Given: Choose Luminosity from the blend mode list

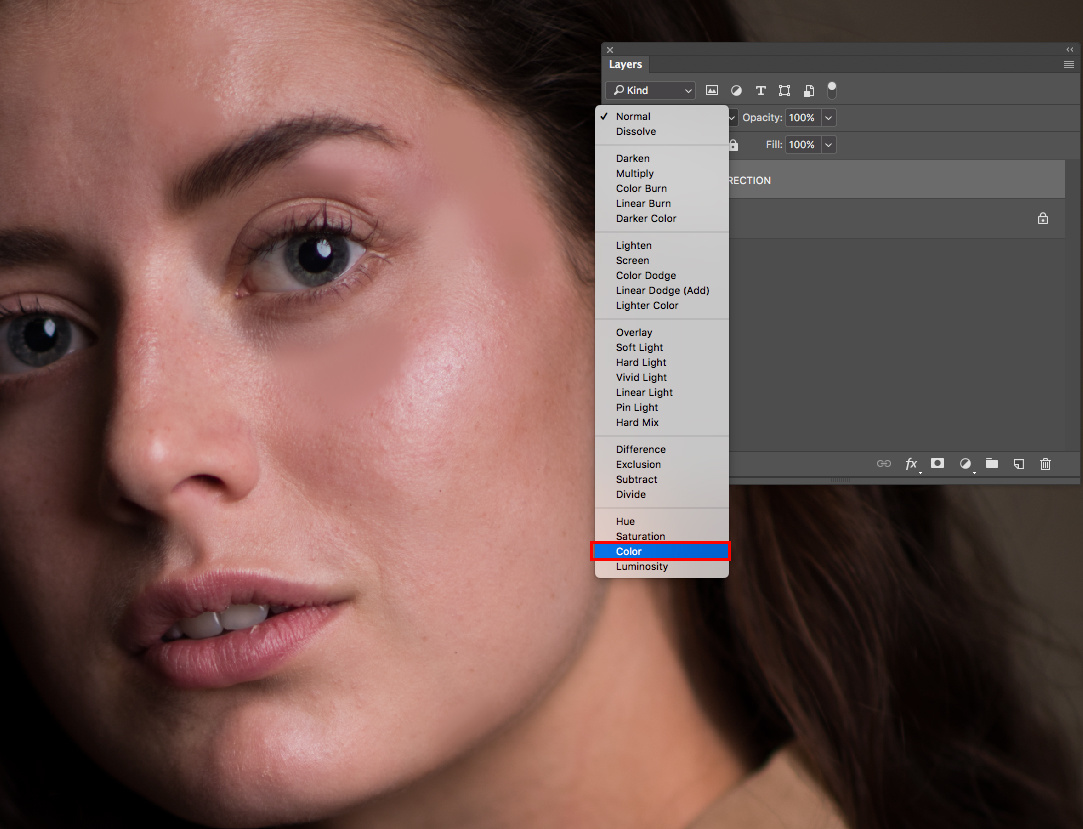Looking at the screenshot, I should pyautogui.click(x=641, y=566).
